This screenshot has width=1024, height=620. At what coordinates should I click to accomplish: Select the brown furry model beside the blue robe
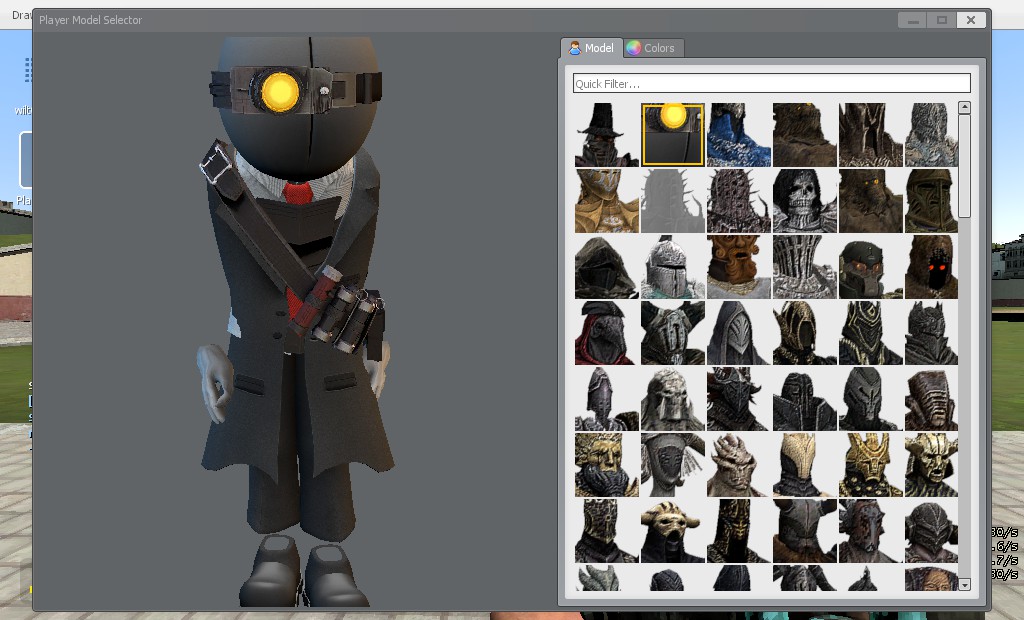pos(805,135)
